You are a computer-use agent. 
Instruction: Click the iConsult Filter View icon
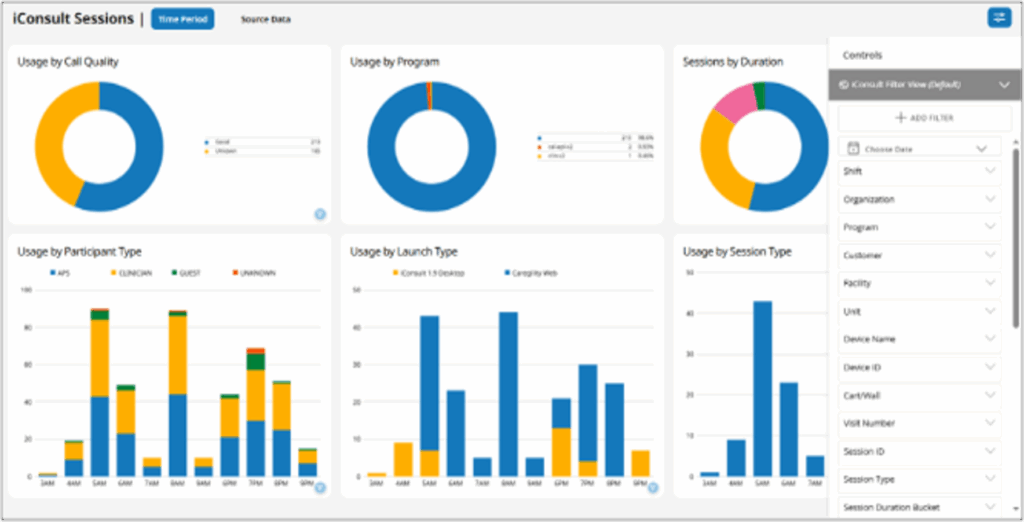coord(846,85)
